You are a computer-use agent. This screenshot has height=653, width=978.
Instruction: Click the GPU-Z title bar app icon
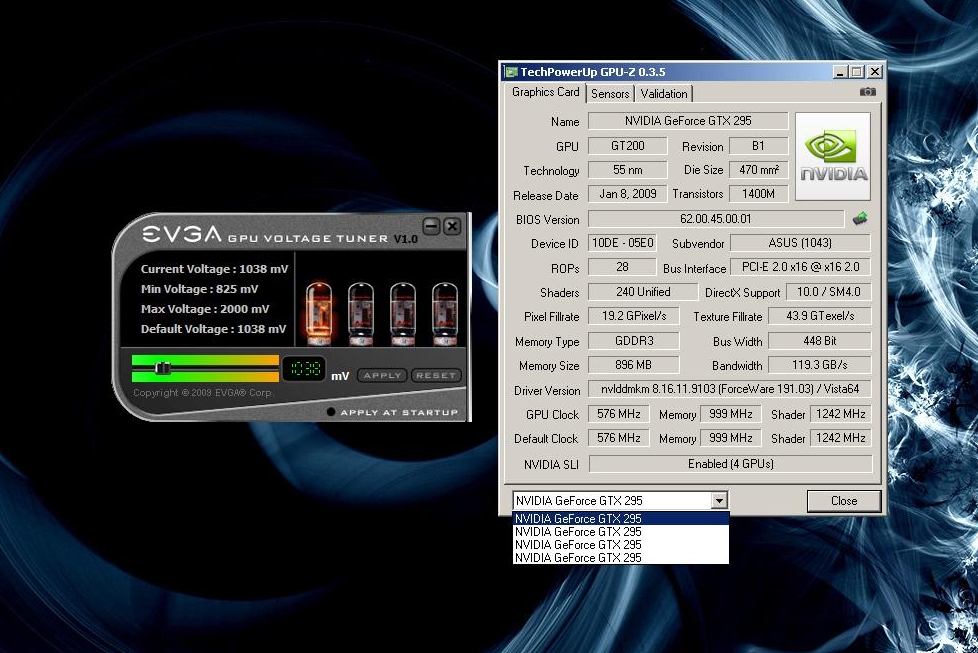coord(511,72)
